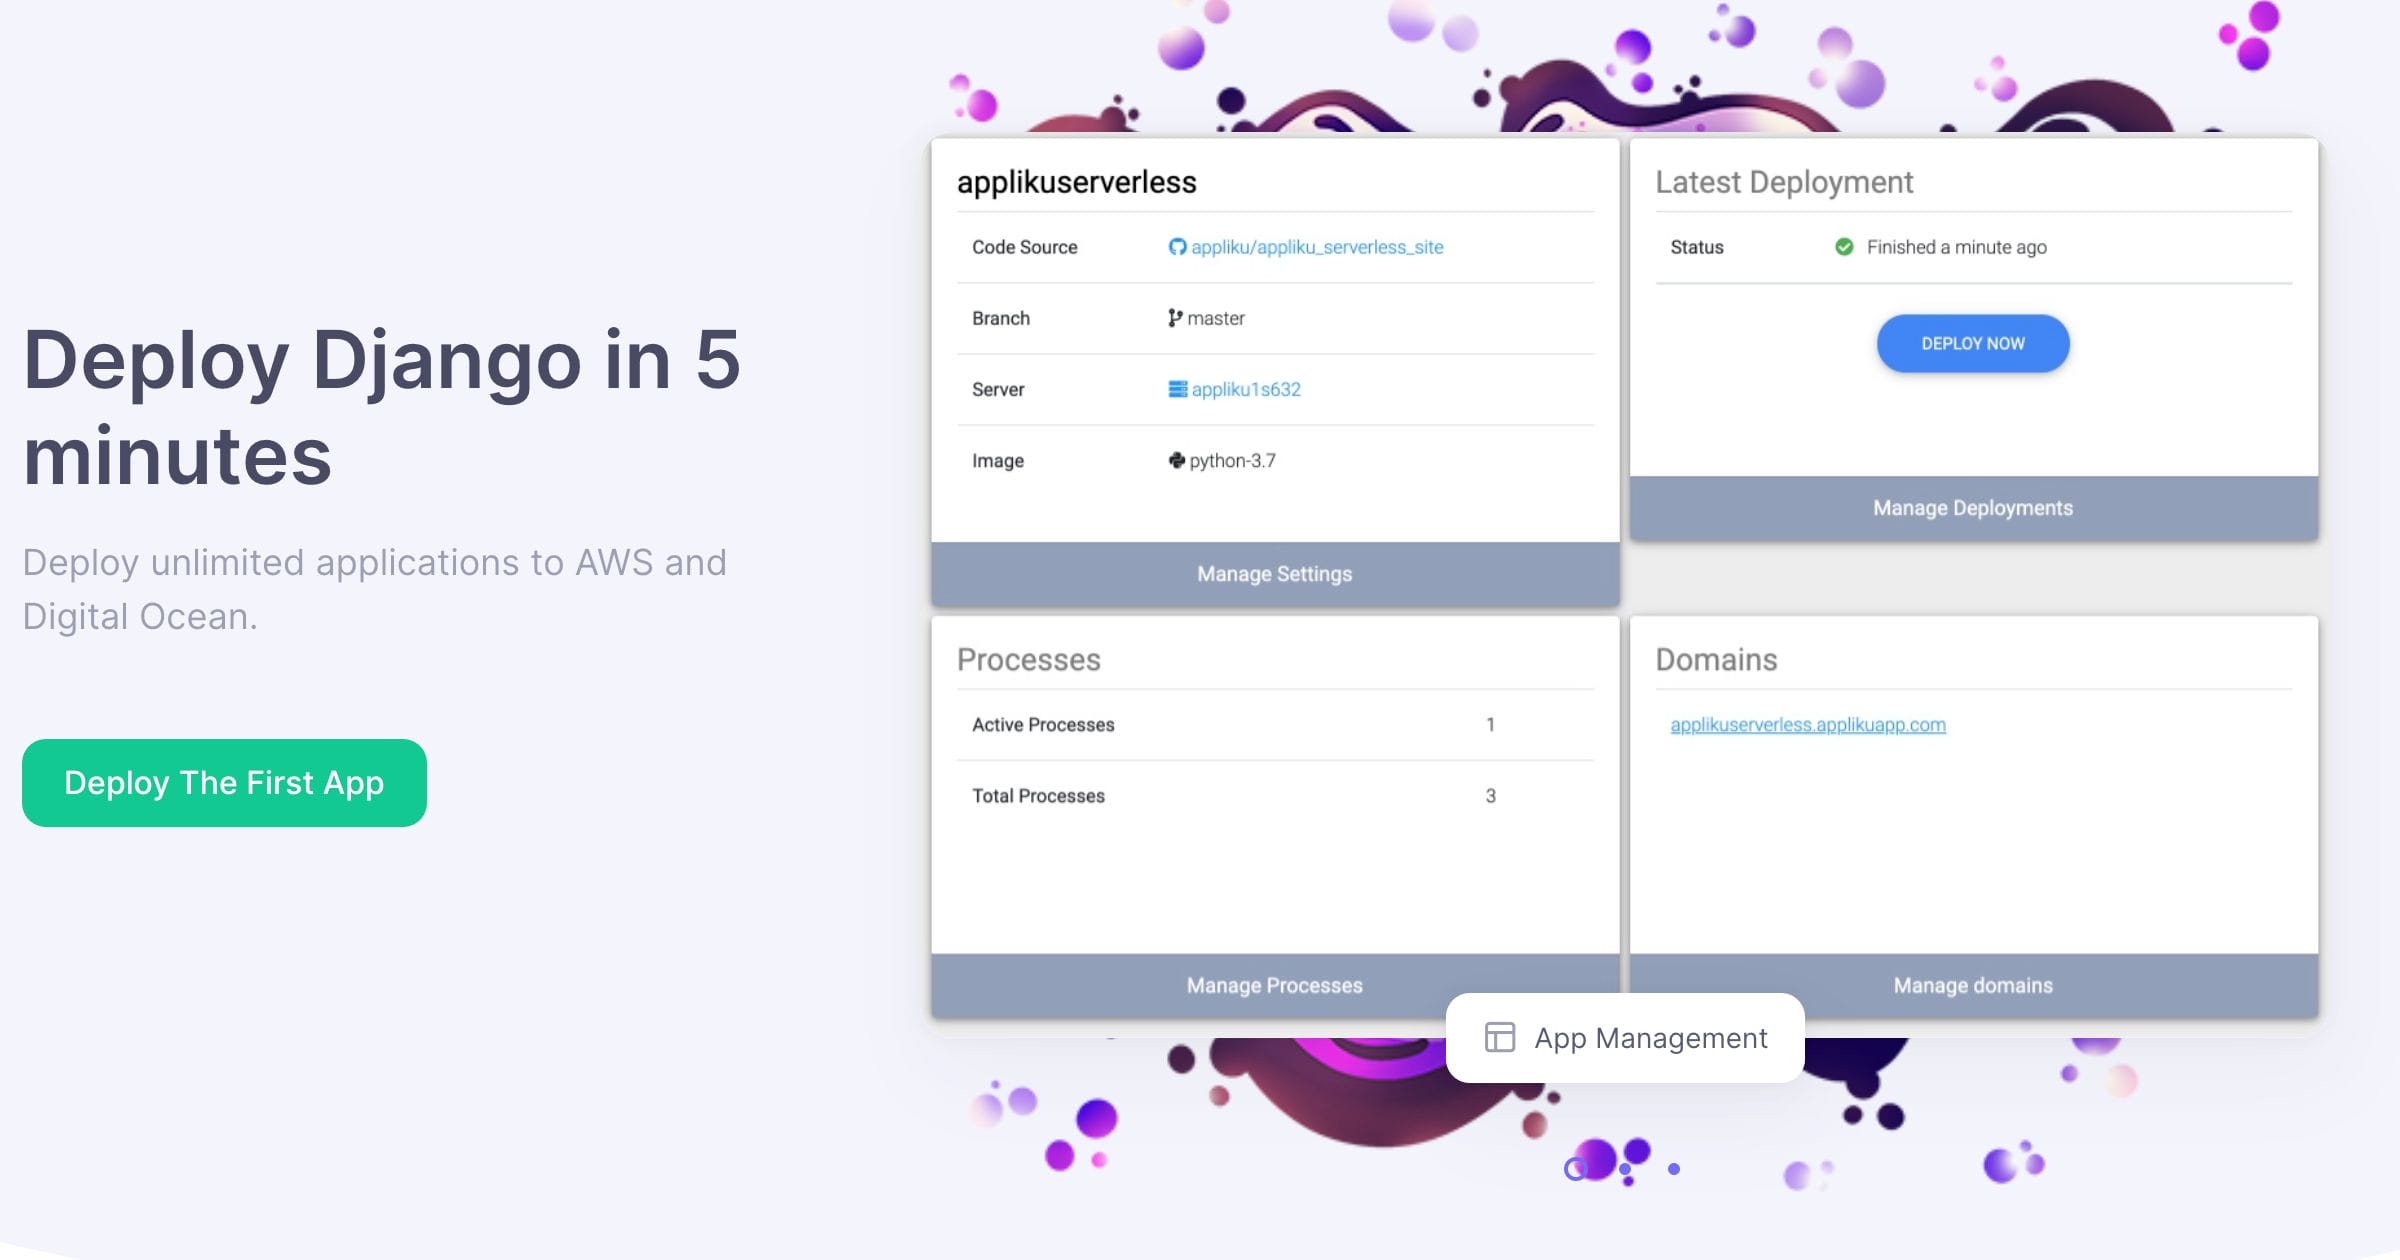Click the GitHub icon beside the code source
The height and width of the screenshot is (1260, 2400).
[1177, 247]
